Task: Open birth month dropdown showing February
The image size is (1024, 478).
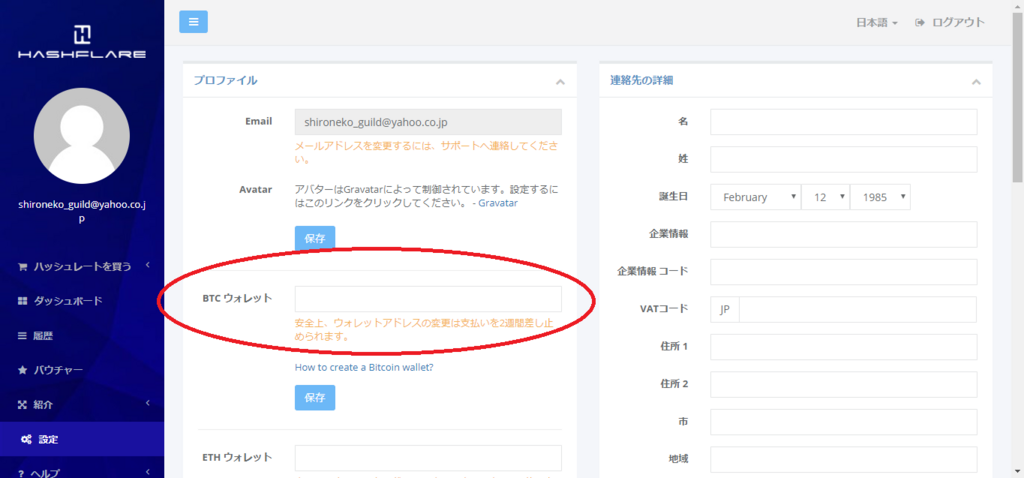Action: point(756,197)
